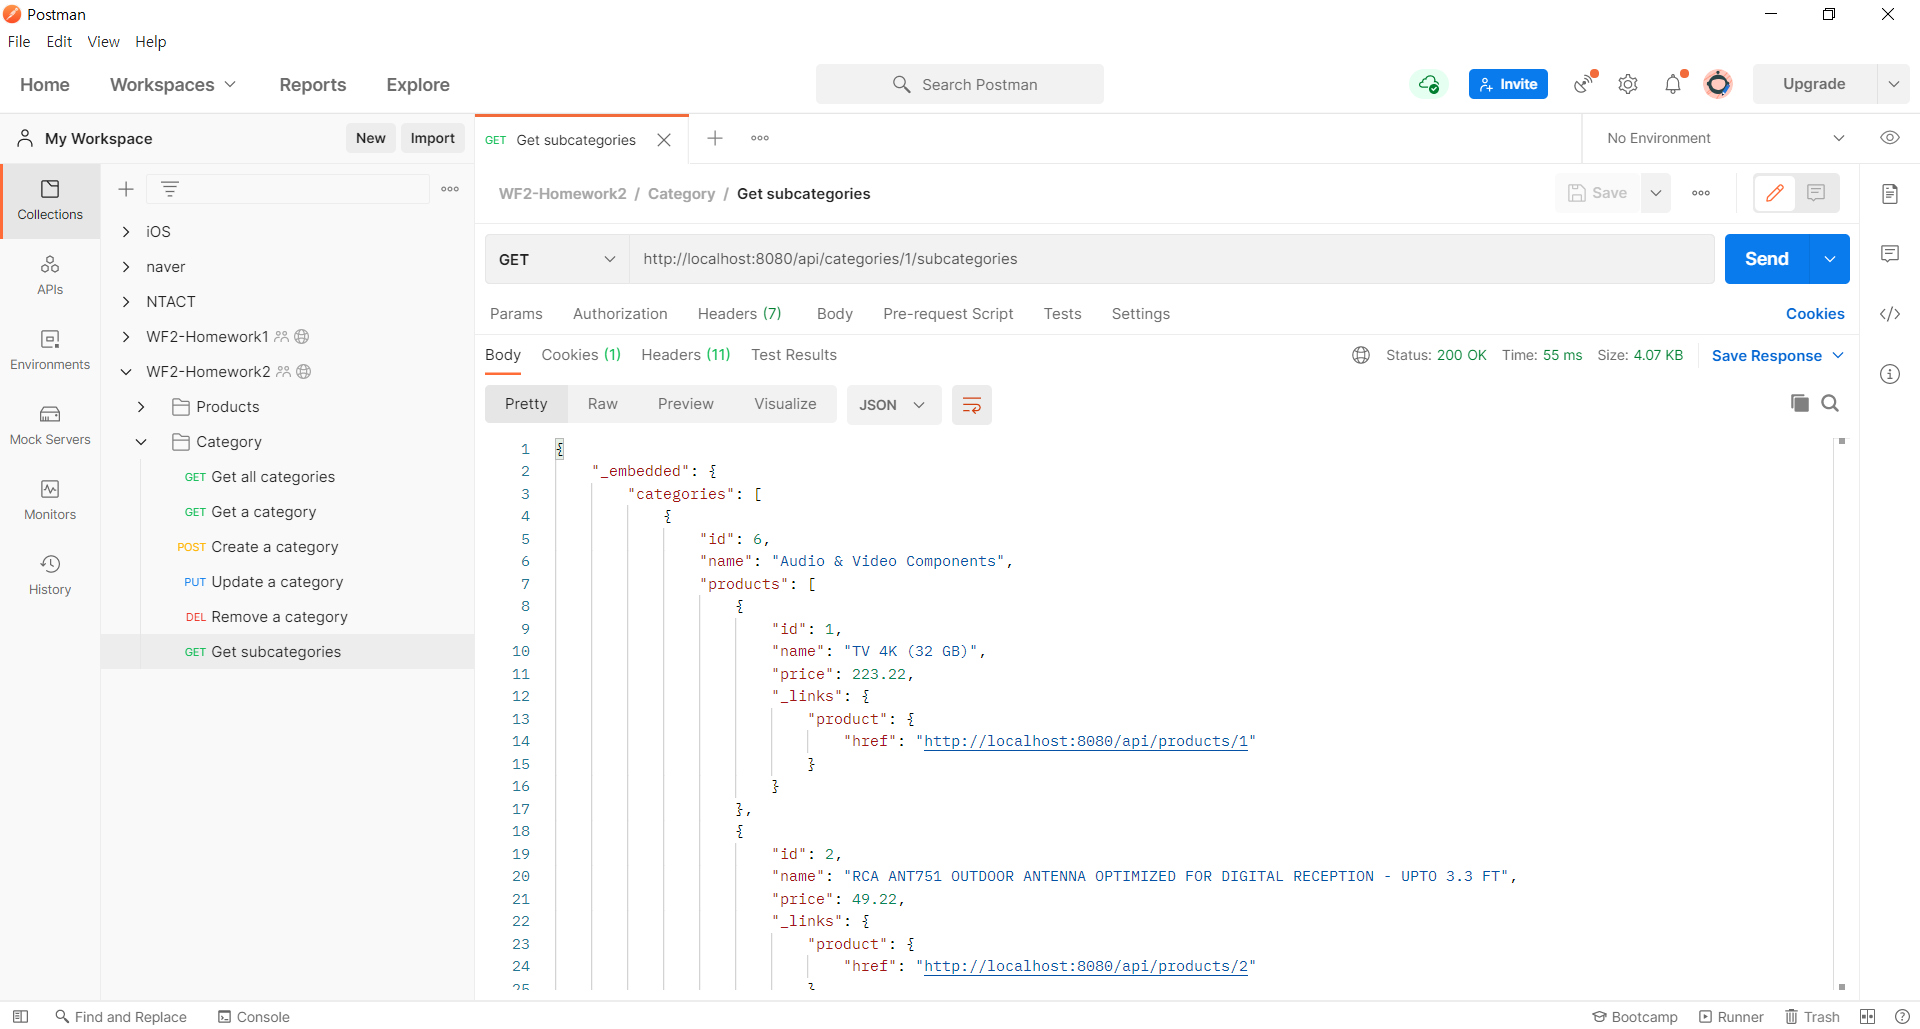Open the No Environment selector
The height and width of the screenshot is (1029, 1920).
click(1724, 138)
